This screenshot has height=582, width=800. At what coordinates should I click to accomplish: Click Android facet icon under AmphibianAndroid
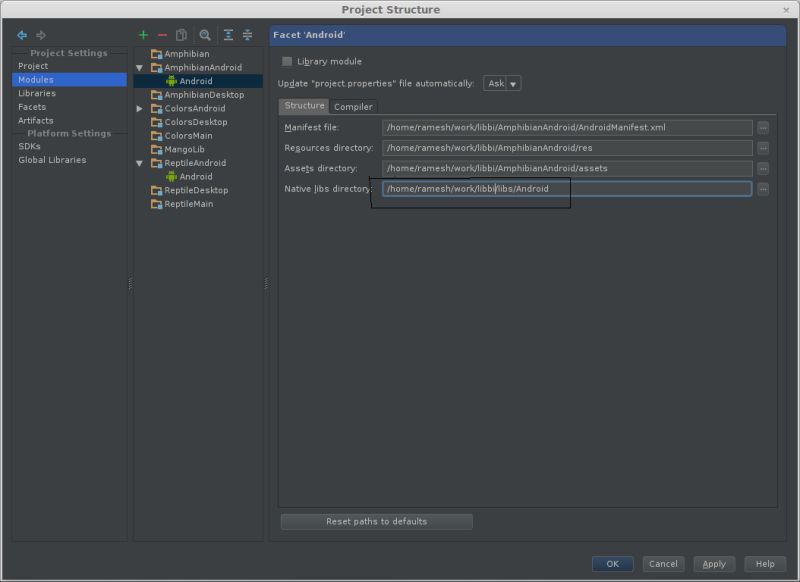pos(171,81)
